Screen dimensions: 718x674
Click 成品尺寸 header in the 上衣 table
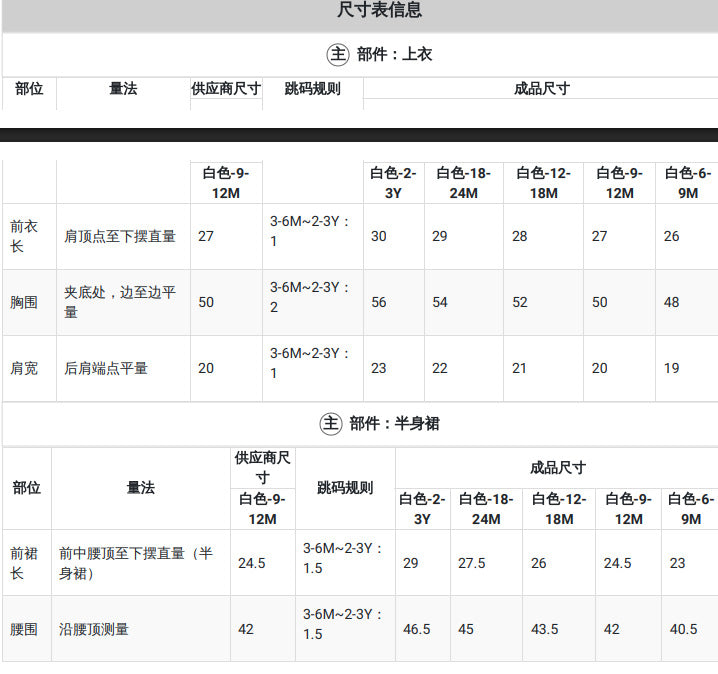tap(542, 88)
